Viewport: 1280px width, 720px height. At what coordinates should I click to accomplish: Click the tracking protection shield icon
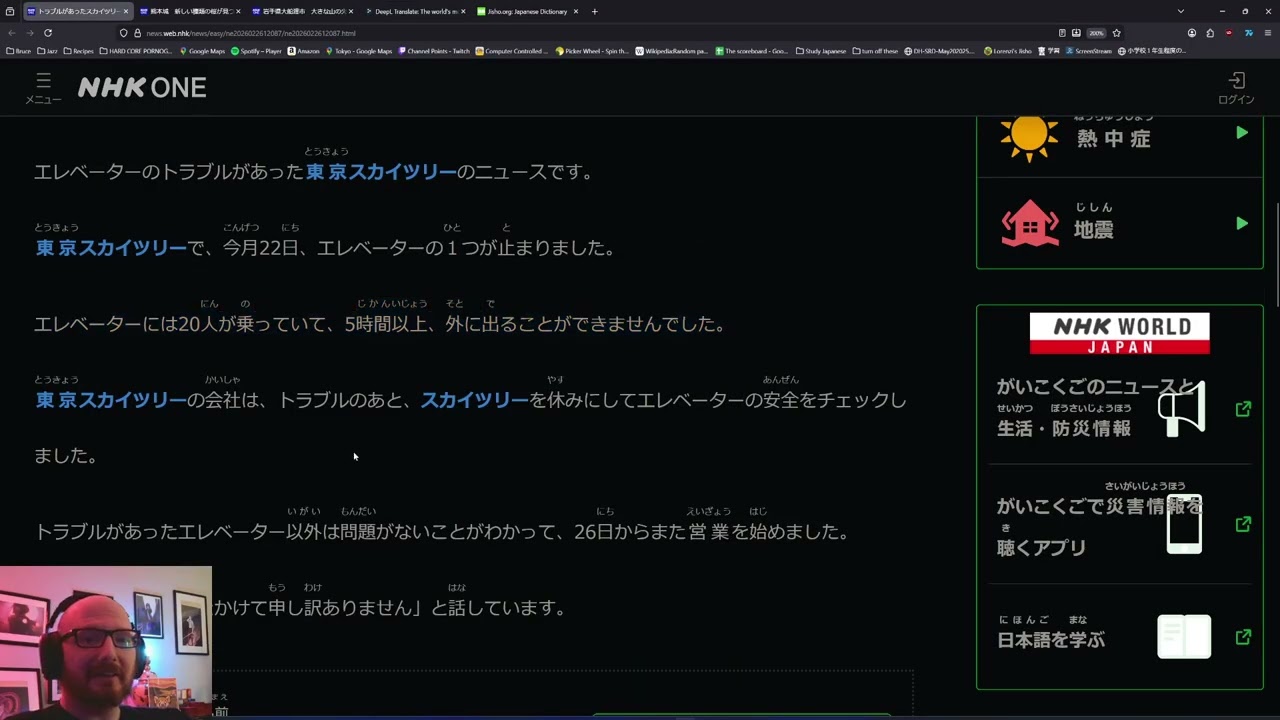[x=124, y=33]
